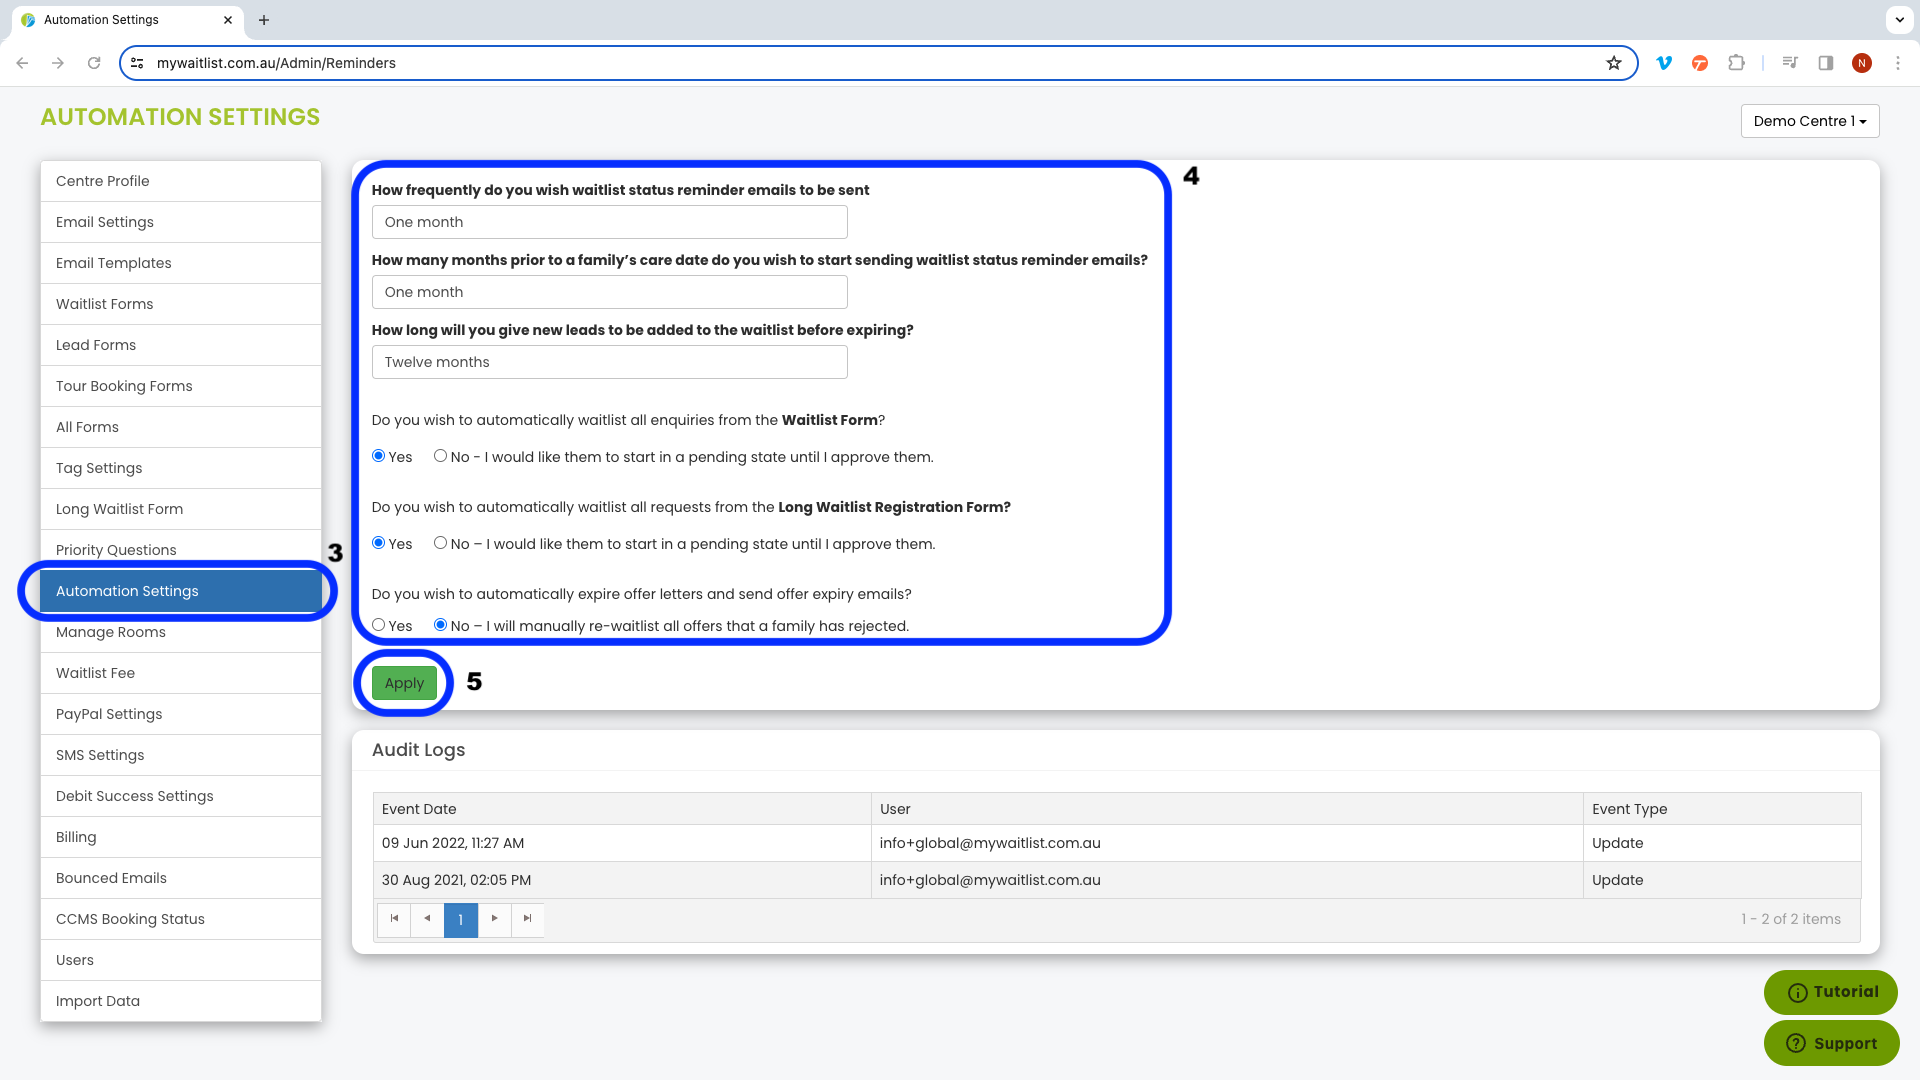Go to first page of audit logs
This screenshot has width=1920, height=1080.
(x=394, y=919)
